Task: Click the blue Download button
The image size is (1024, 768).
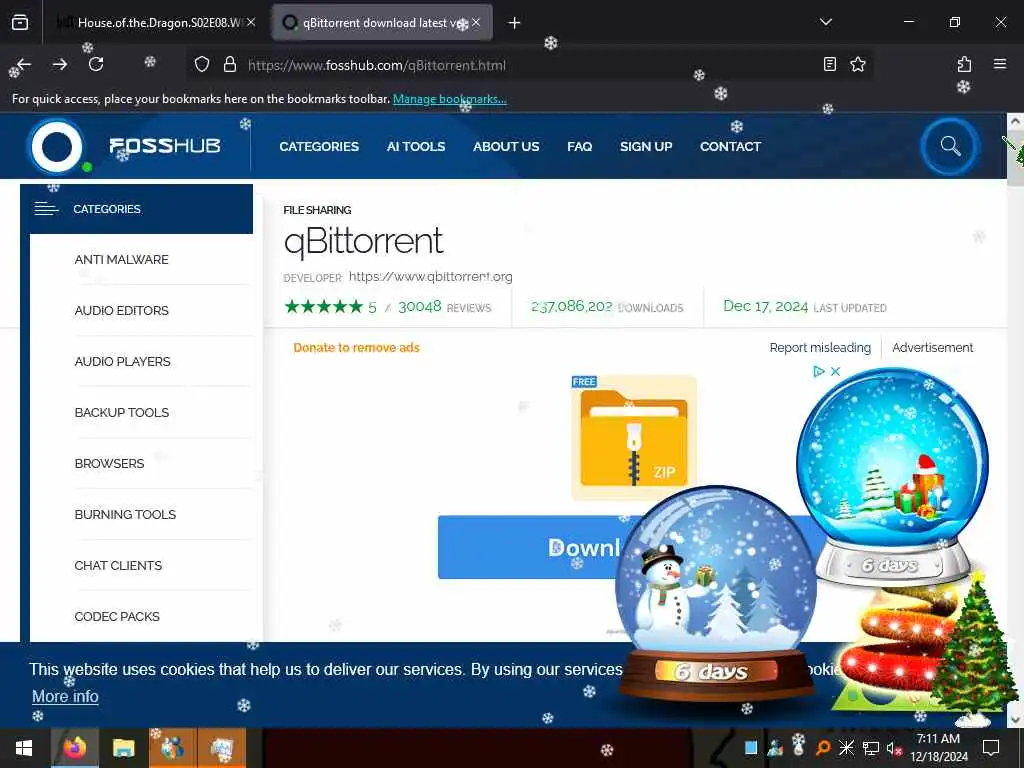Action: pos(529,547)
